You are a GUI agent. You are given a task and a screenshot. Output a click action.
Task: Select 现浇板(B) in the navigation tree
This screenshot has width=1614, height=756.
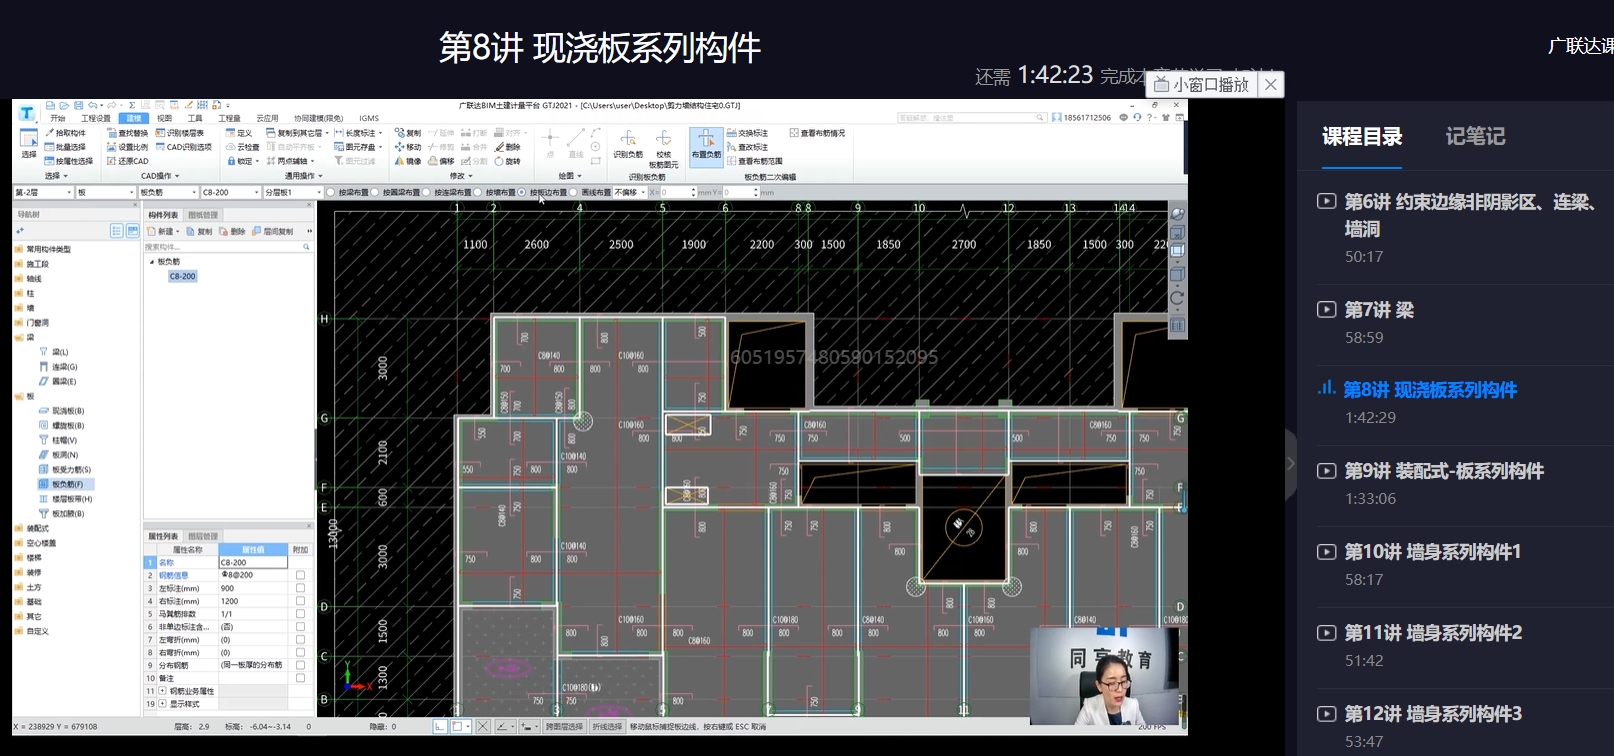click(66, 411)
